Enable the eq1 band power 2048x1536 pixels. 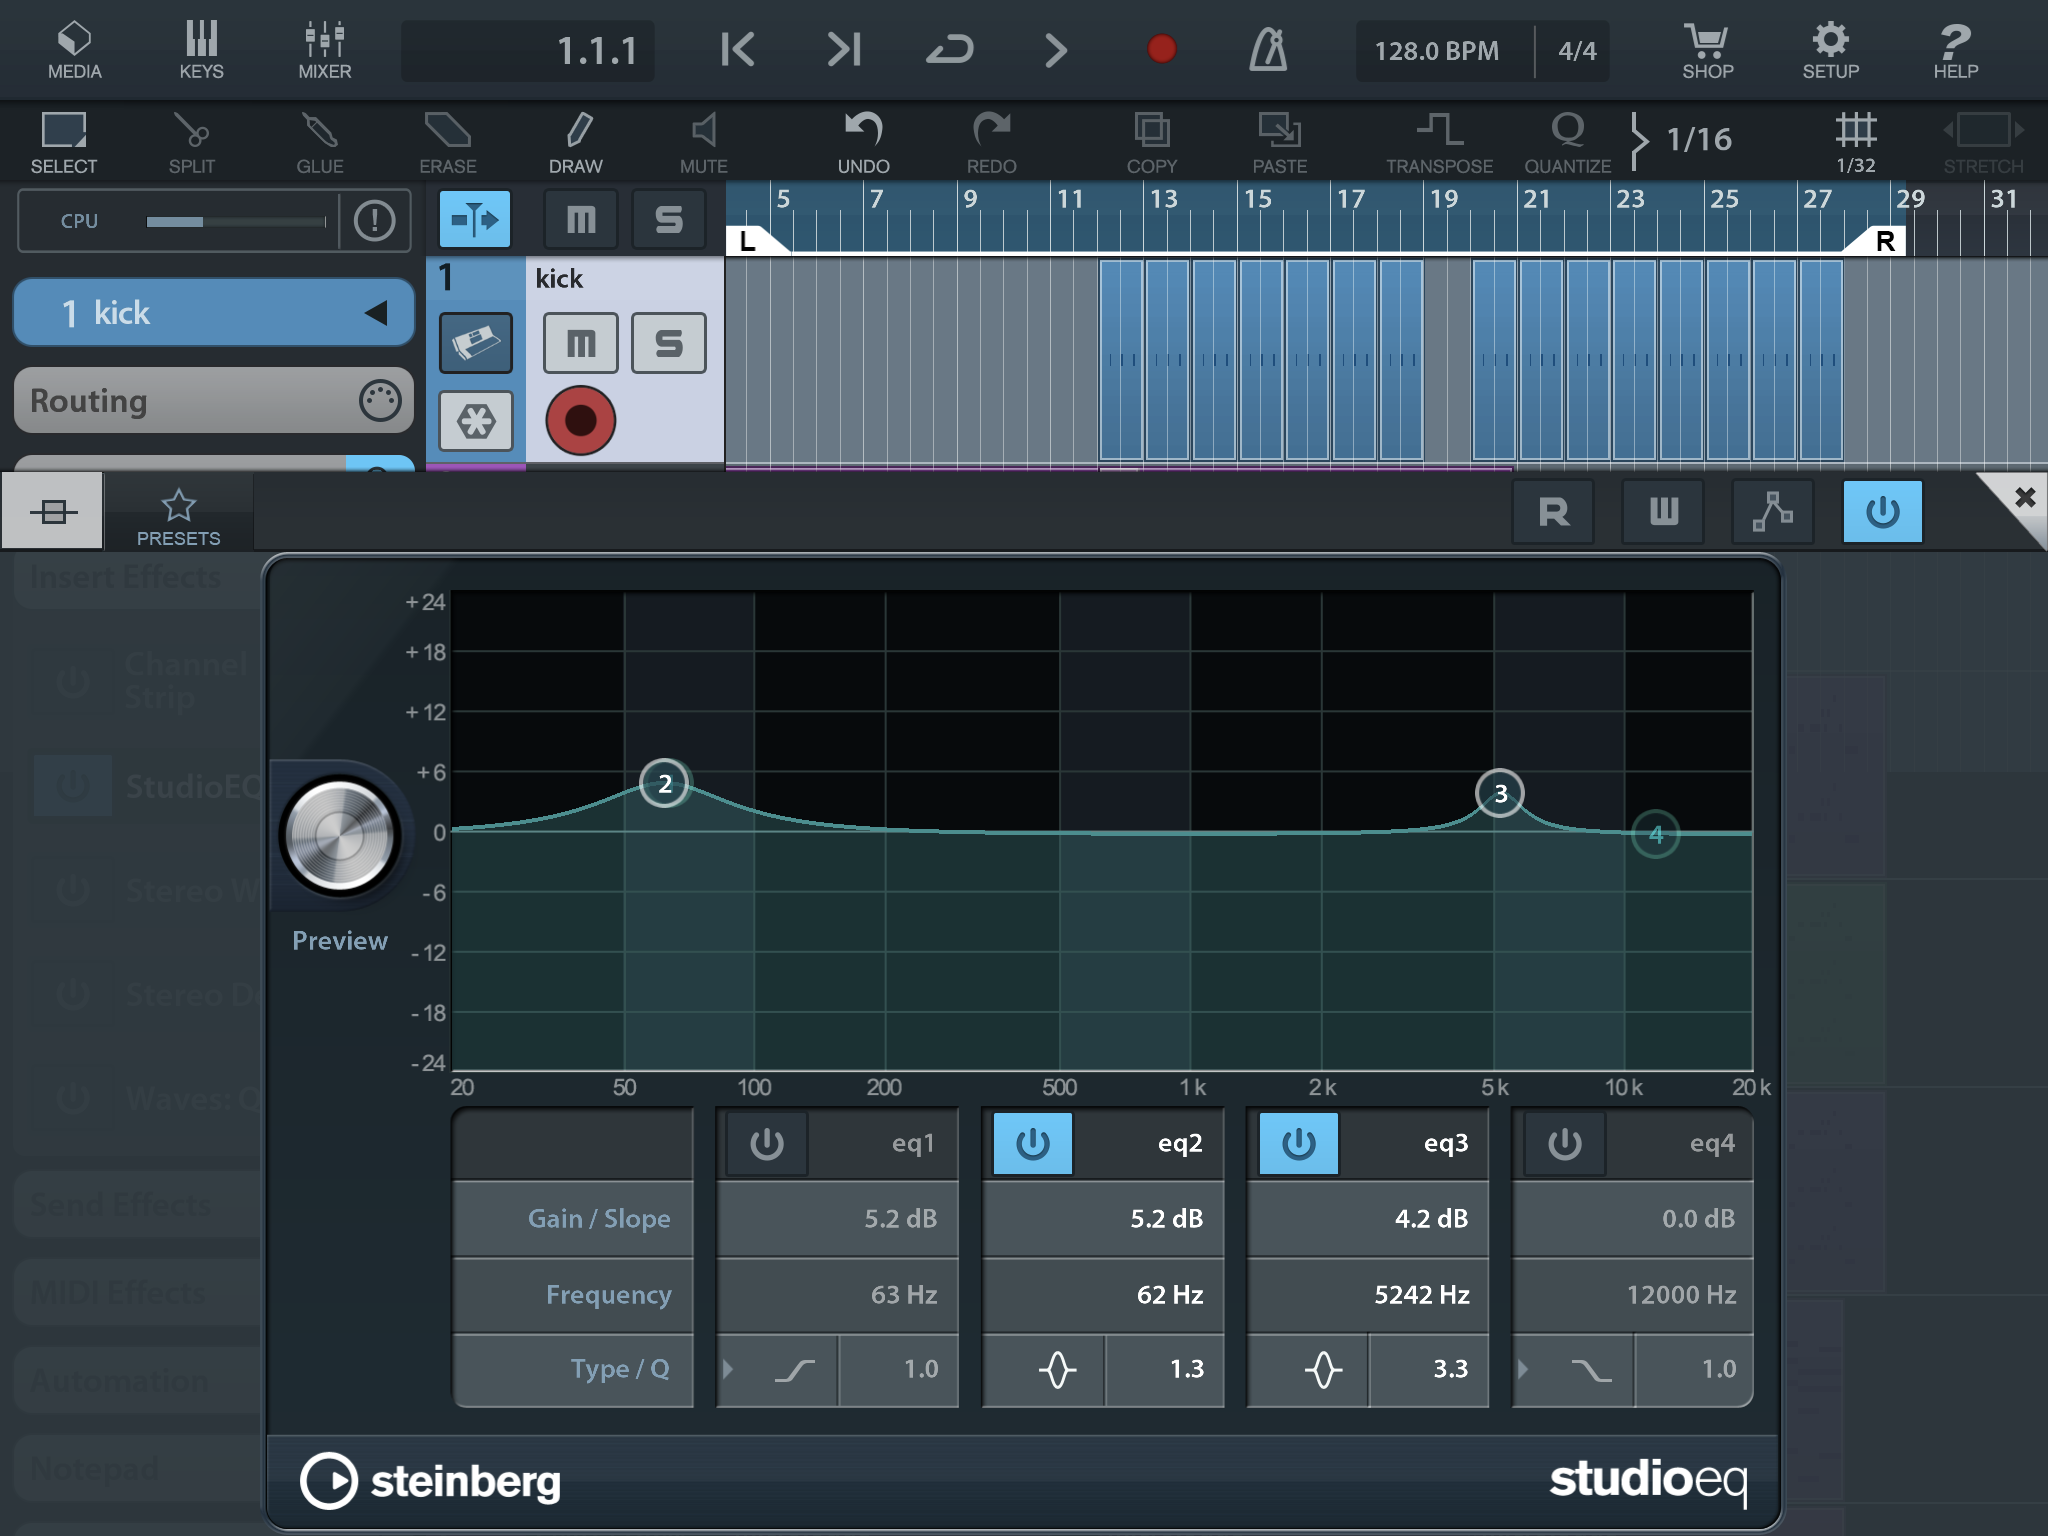coord(767,1143)
